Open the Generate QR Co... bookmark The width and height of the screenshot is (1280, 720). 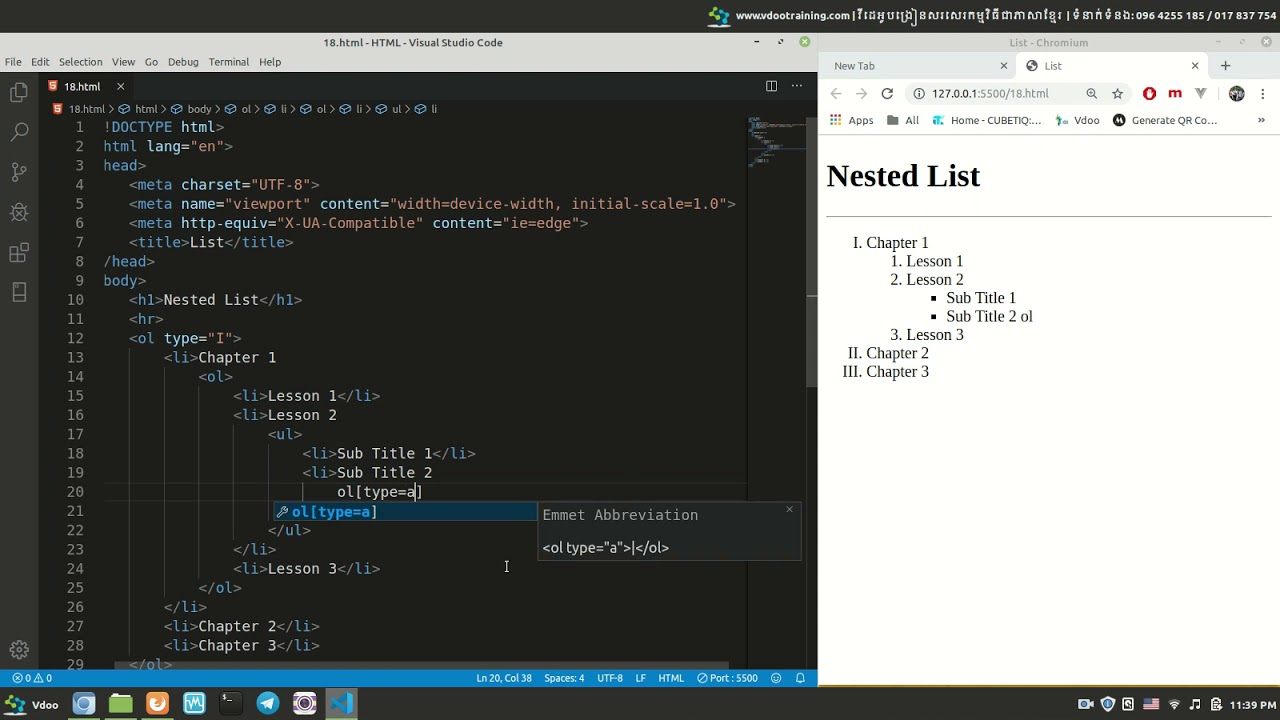click(x=1165, y=120)
